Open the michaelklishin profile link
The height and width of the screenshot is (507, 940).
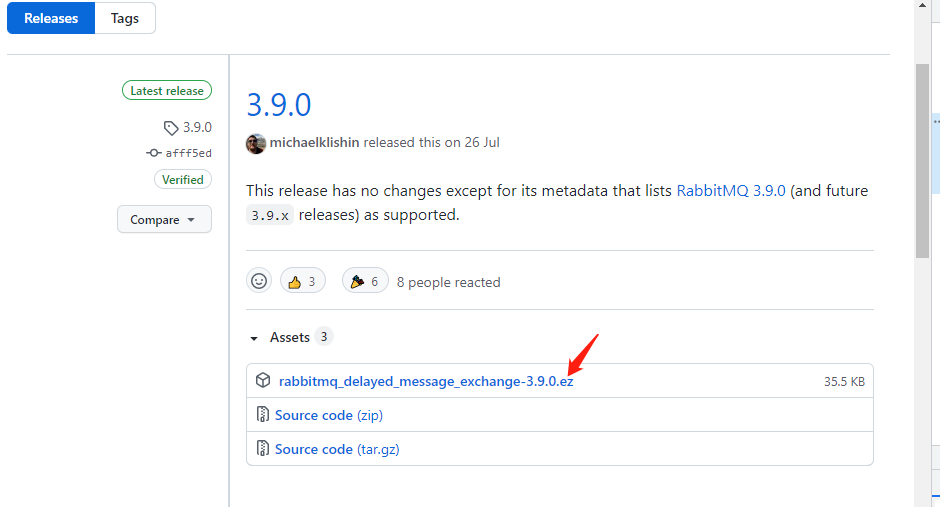click(314, 142)
